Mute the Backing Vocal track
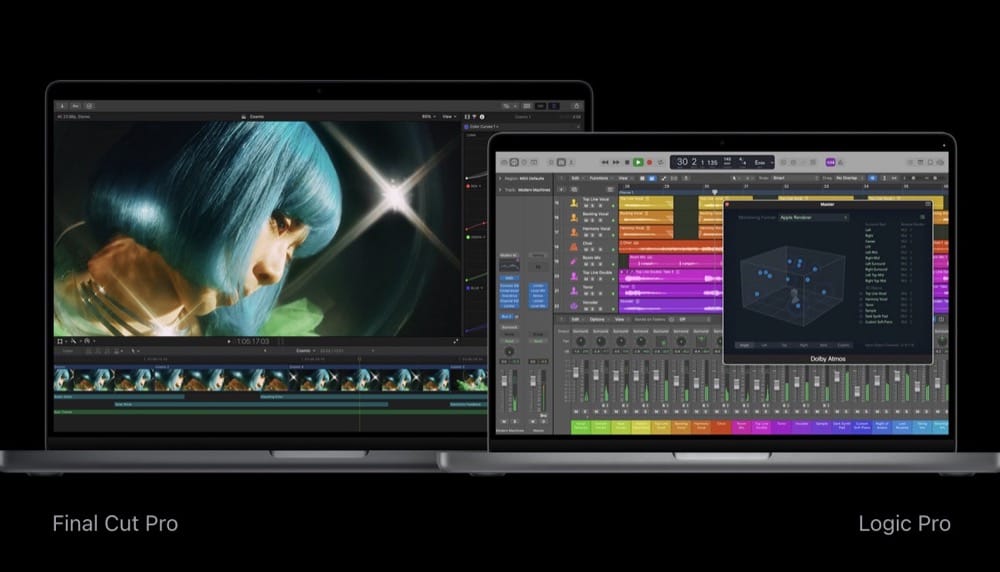1000x572 pixels. click(586, 221)
